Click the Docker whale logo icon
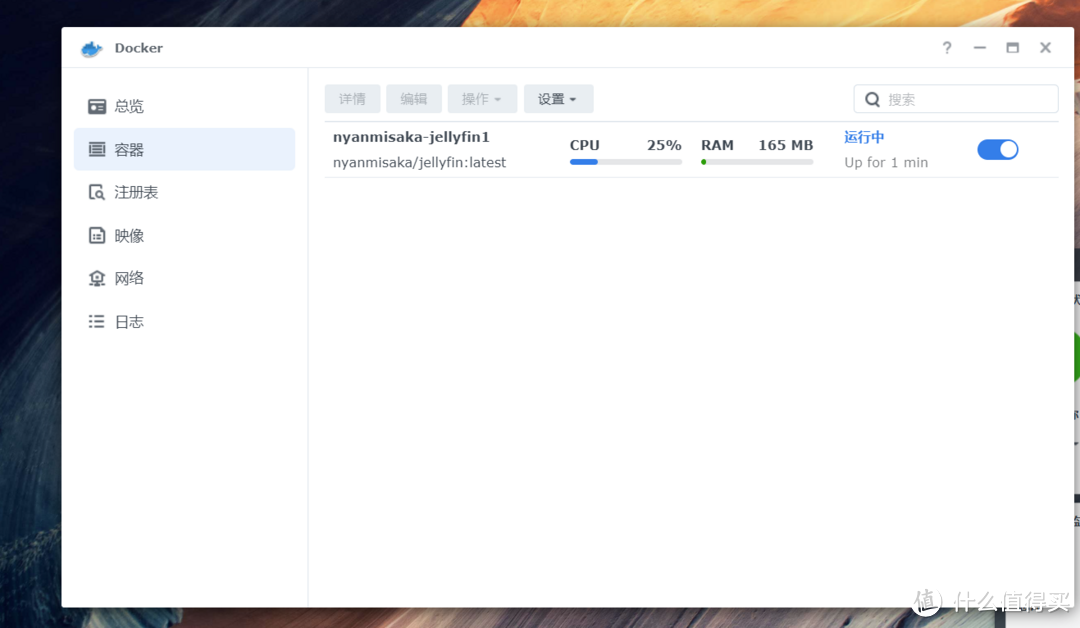Viewport: 1080px width, 628px height. point(92,48)
